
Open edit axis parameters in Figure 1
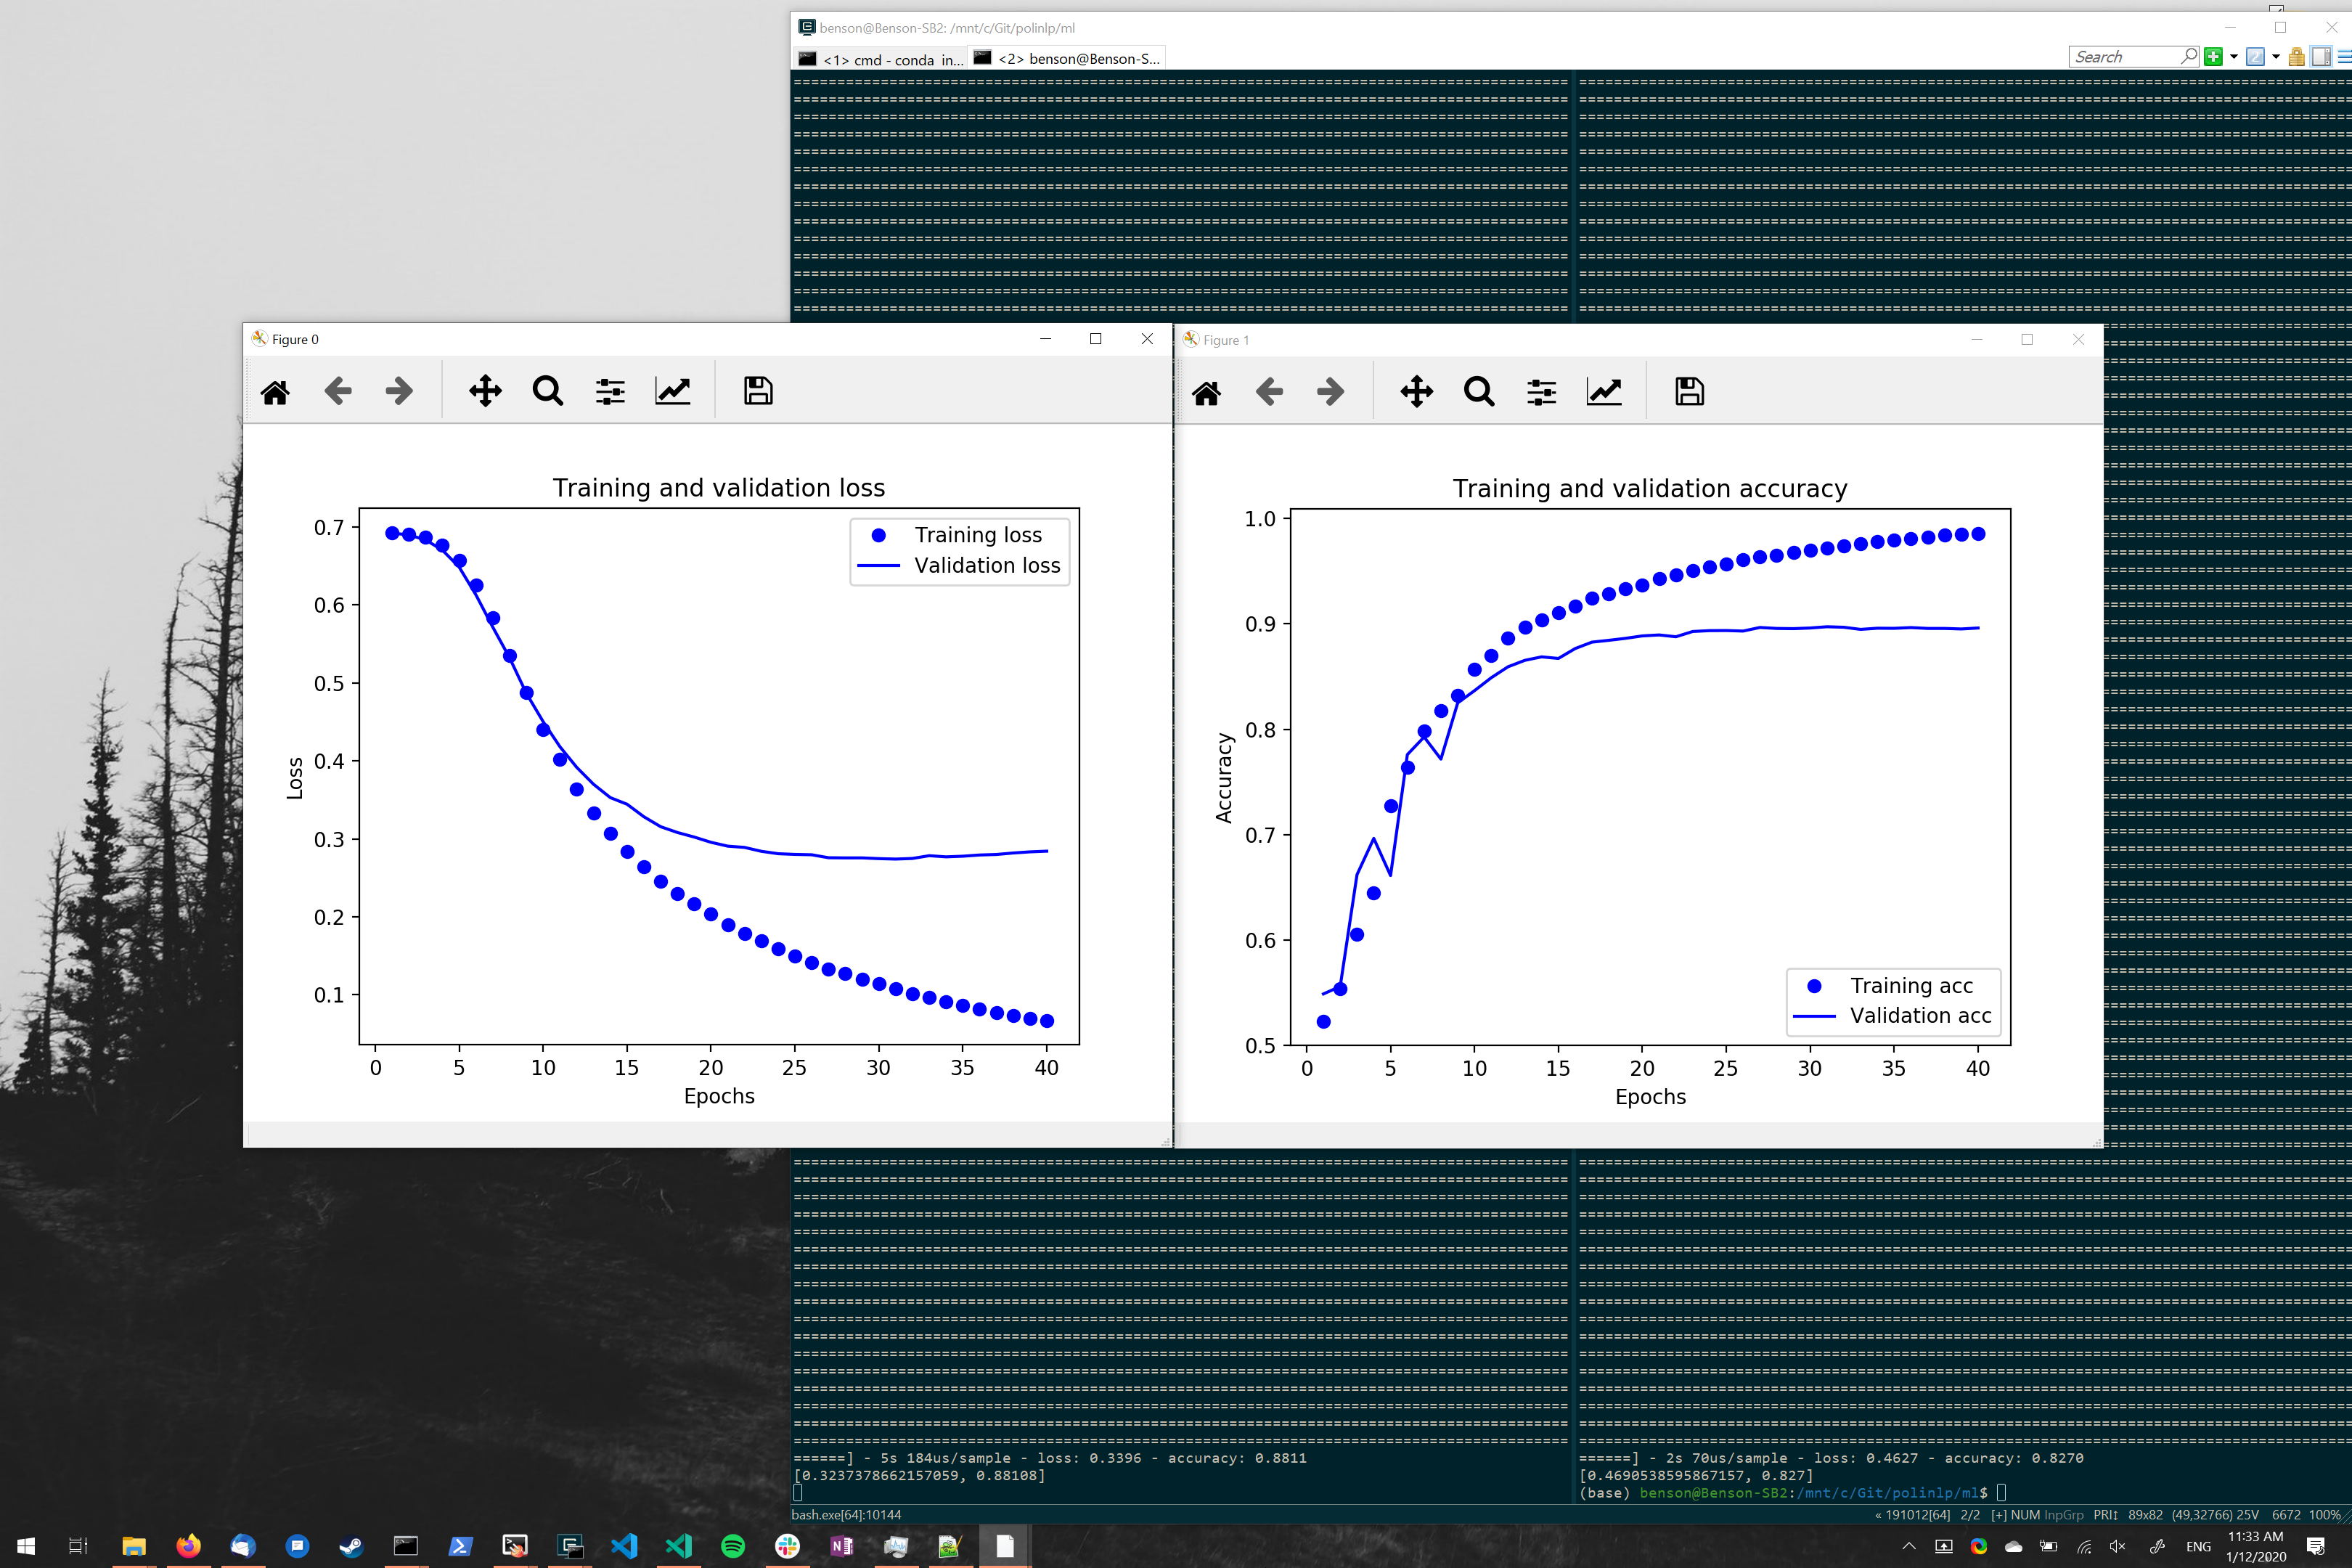pyautogui.click(x=1604, y=392)
